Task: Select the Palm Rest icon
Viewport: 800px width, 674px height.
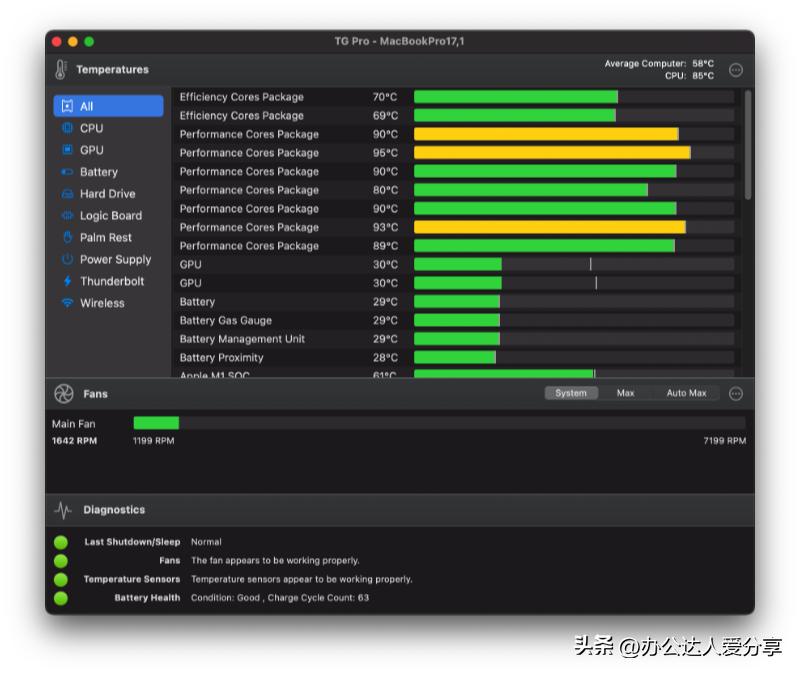Action: pyautogui.click(x=67, y=238)
